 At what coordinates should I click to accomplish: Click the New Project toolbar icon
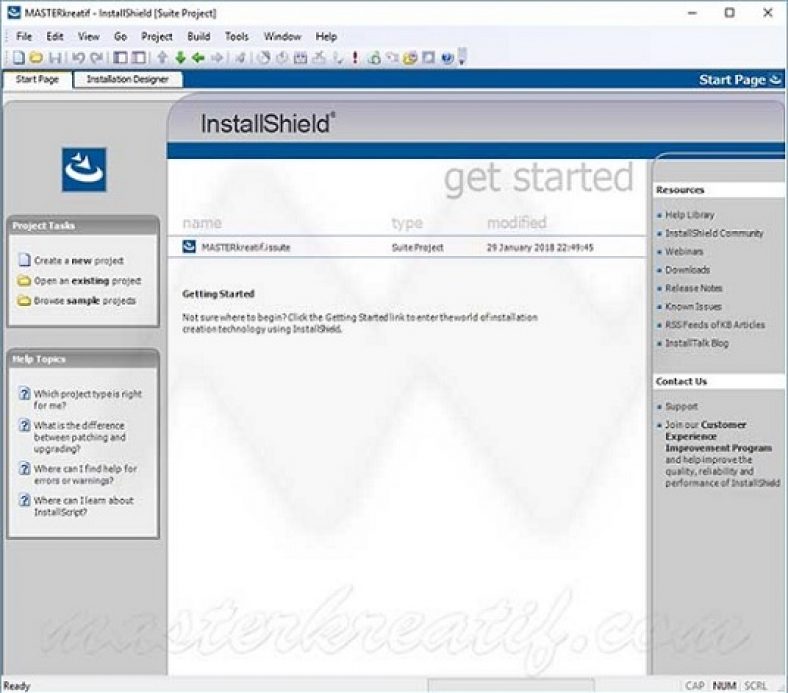[x=18, y=58]
